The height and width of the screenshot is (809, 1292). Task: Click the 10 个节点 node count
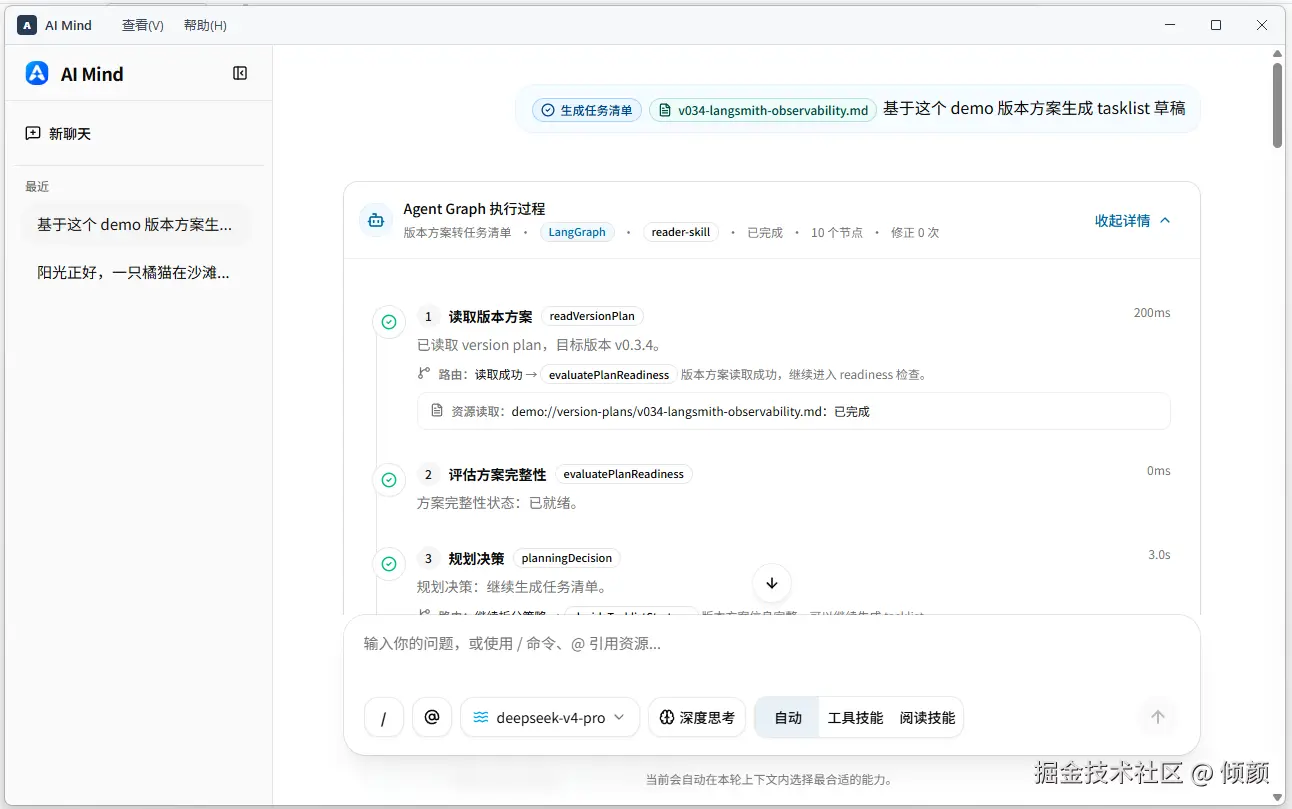pos(837,233)
